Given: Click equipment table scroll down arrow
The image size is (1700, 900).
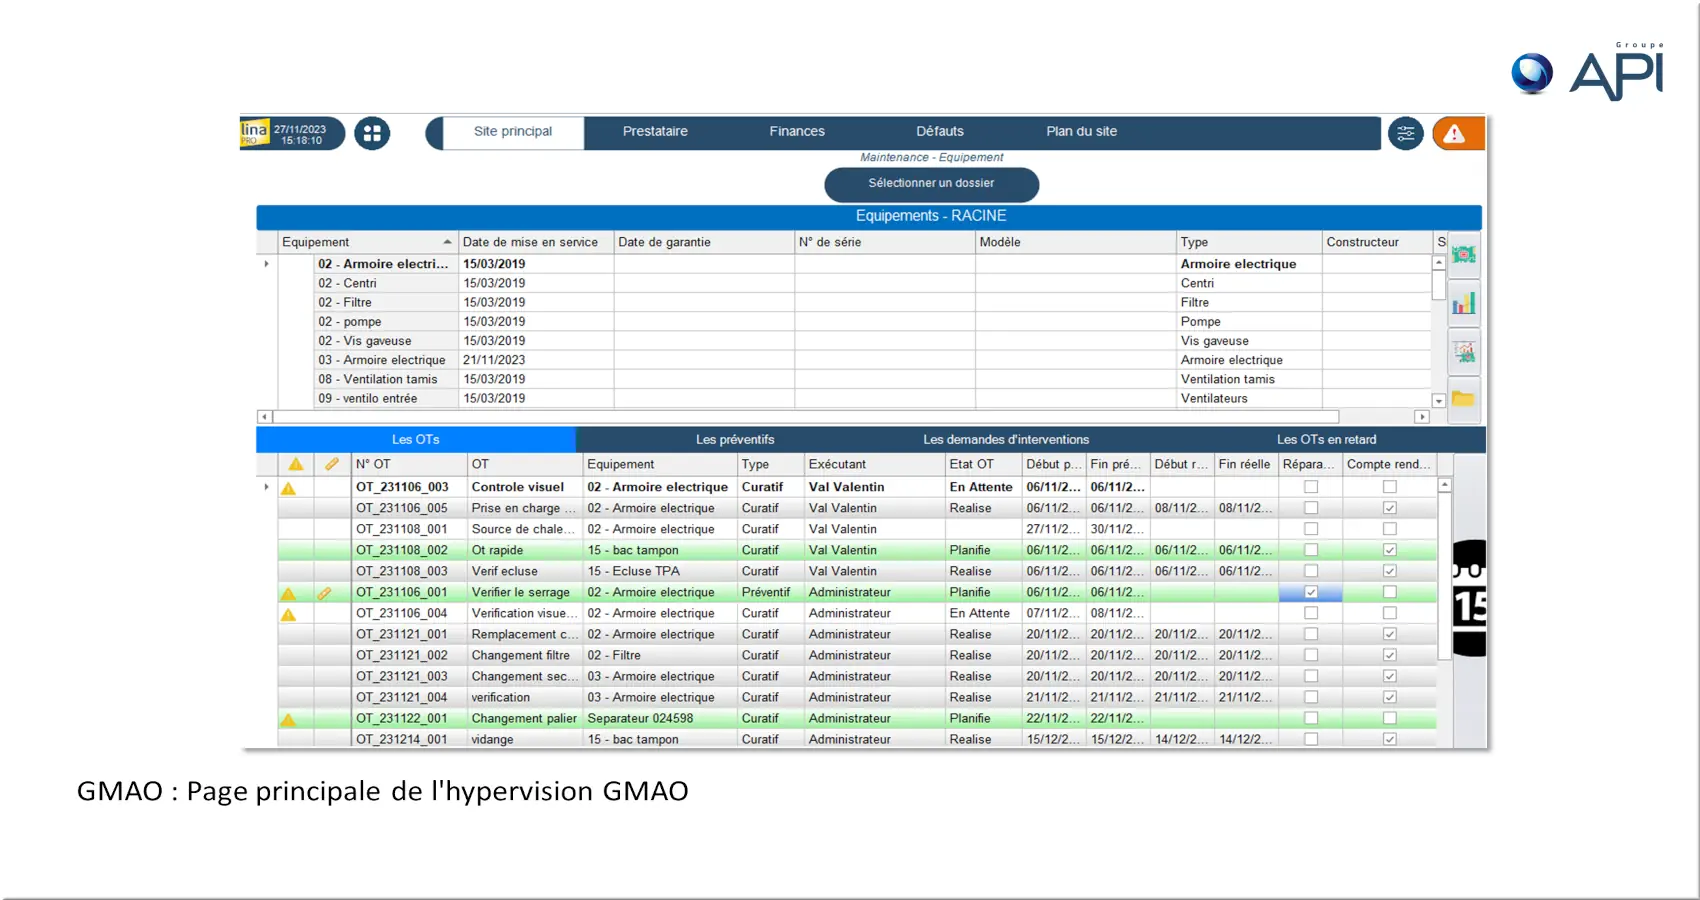Looking at the screenshot, I should tap(1439, 401).
